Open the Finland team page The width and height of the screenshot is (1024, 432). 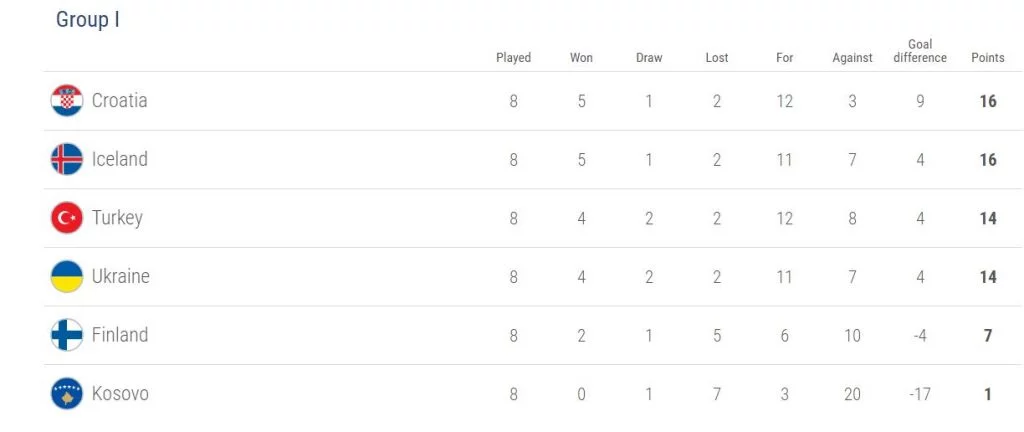point(119,335)
